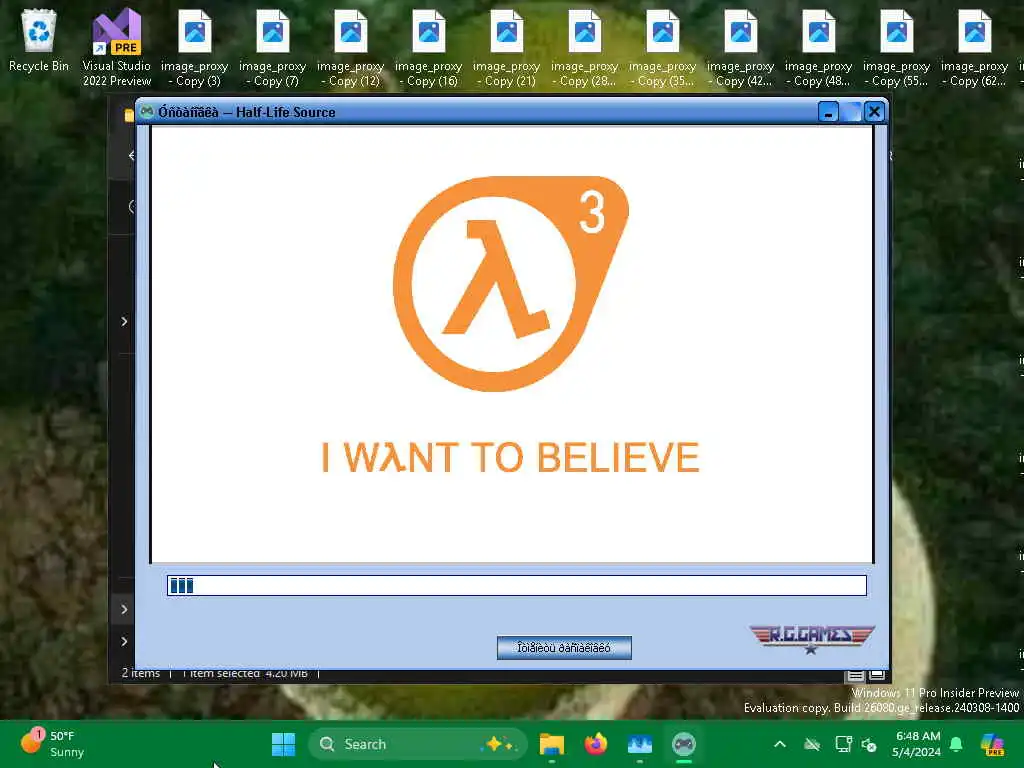Open the Recycle Bin desktop icon

[x=39, y=42]
